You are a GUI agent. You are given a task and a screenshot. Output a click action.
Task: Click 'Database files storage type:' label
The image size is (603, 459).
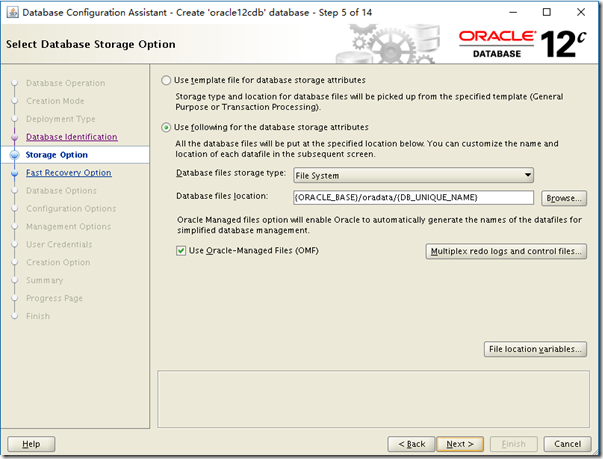231,173
